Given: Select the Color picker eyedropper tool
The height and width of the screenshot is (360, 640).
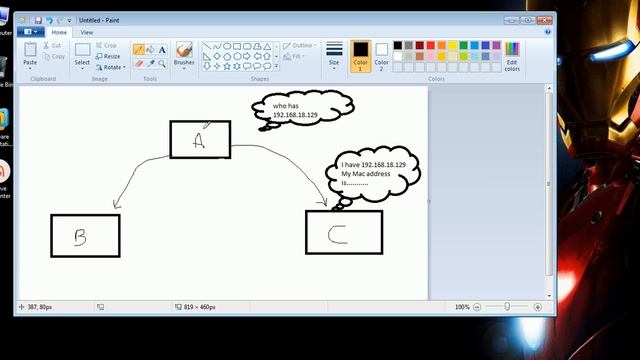Looking at the screenshot, I should pos(150,63).
